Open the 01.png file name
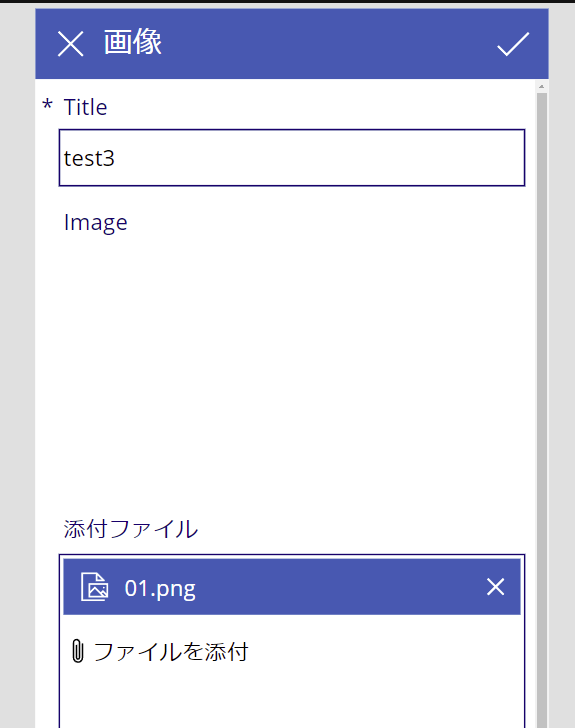The image size is (575, 728). point(160,588)
